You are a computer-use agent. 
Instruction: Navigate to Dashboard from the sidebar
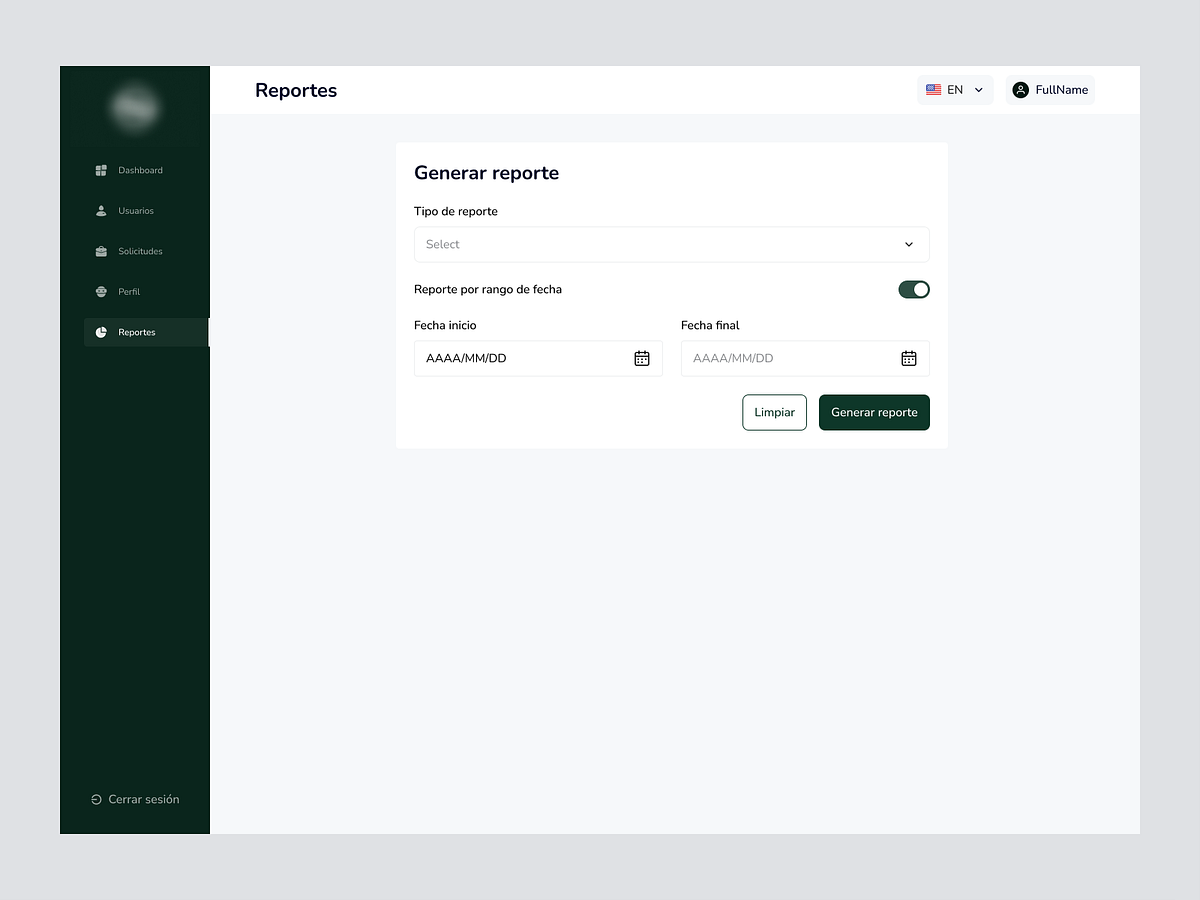[138, 170]
